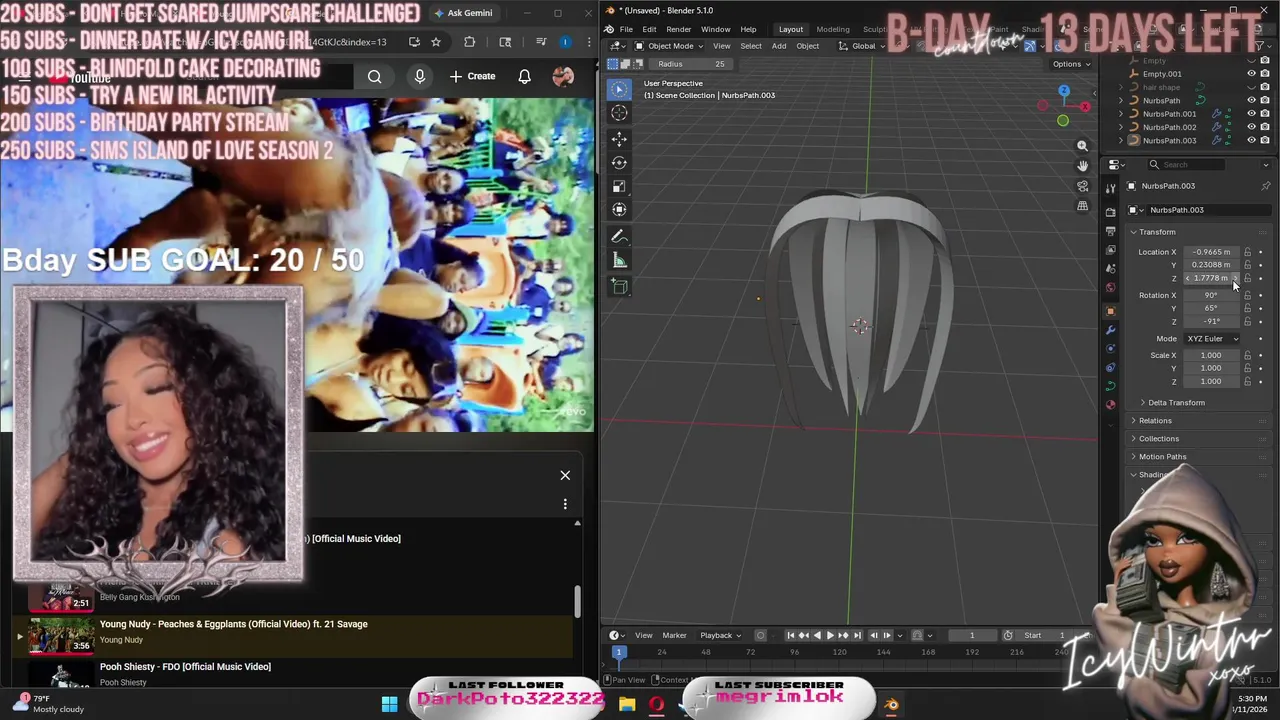
Task: Hide NurbsPath.002 in the outliner
Action: point(1251,127)
